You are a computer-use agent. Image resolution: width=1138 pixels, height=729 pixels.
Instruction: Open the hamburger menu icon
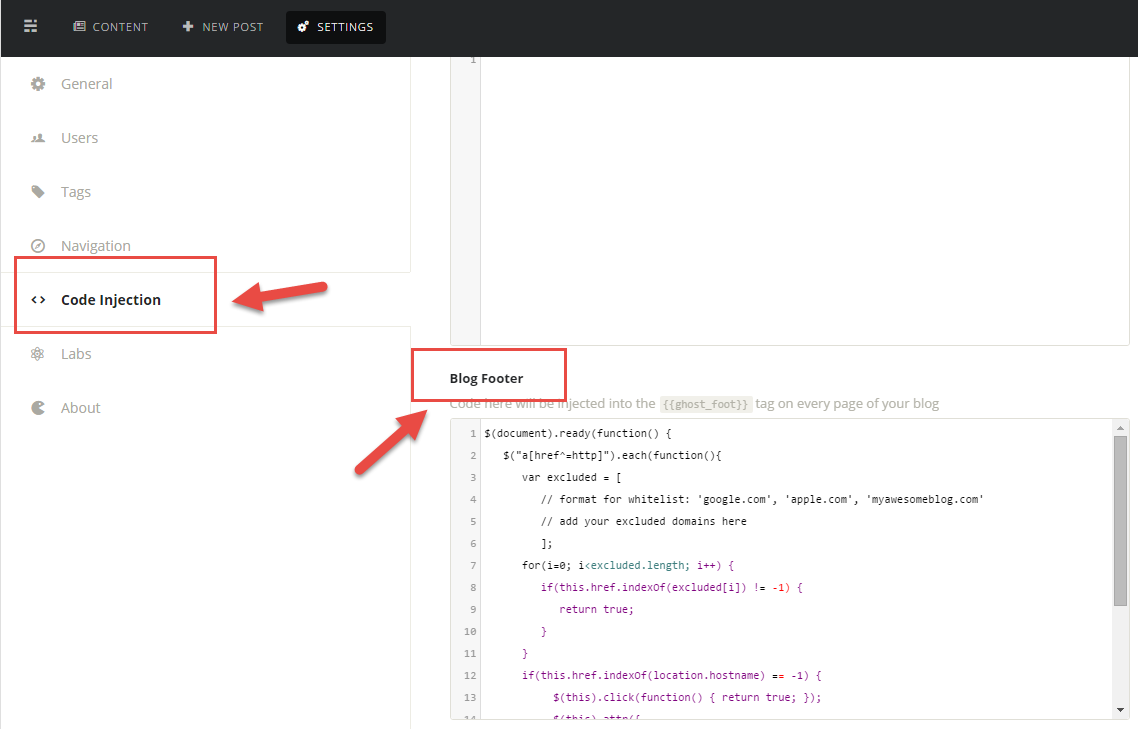[30, 27]
